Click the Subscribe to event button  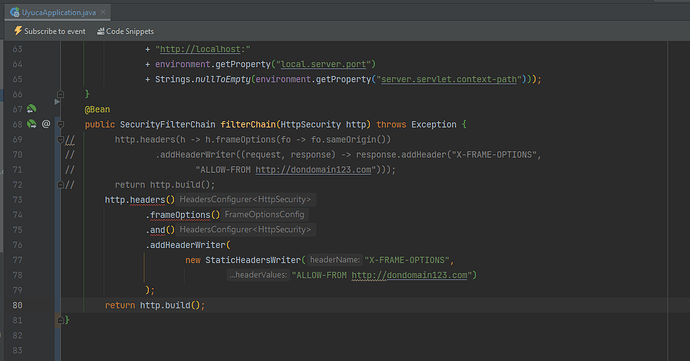point(50,31)
